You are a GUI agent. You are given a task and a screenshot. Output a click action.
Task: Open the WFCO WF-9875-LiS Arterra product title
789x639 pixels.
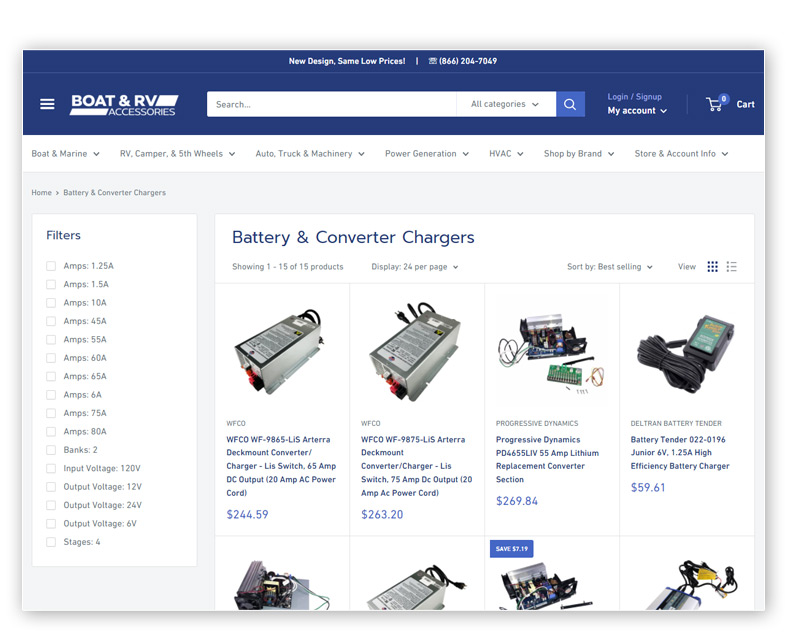click(417, 466)
